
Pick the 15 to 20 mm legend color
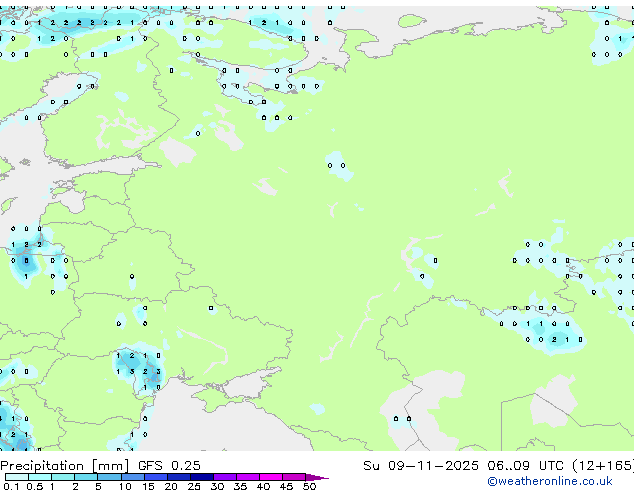[155, 477]
